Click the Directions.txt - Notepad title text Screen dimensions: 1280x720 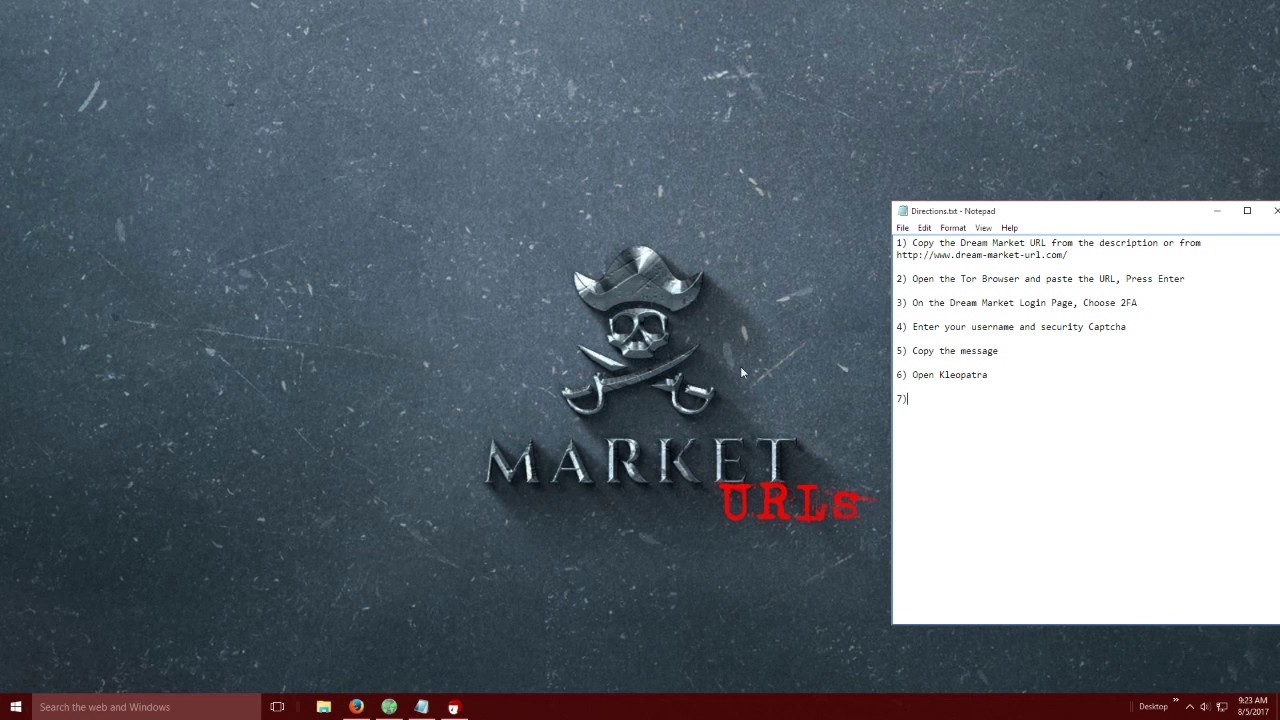click(953, 211)
